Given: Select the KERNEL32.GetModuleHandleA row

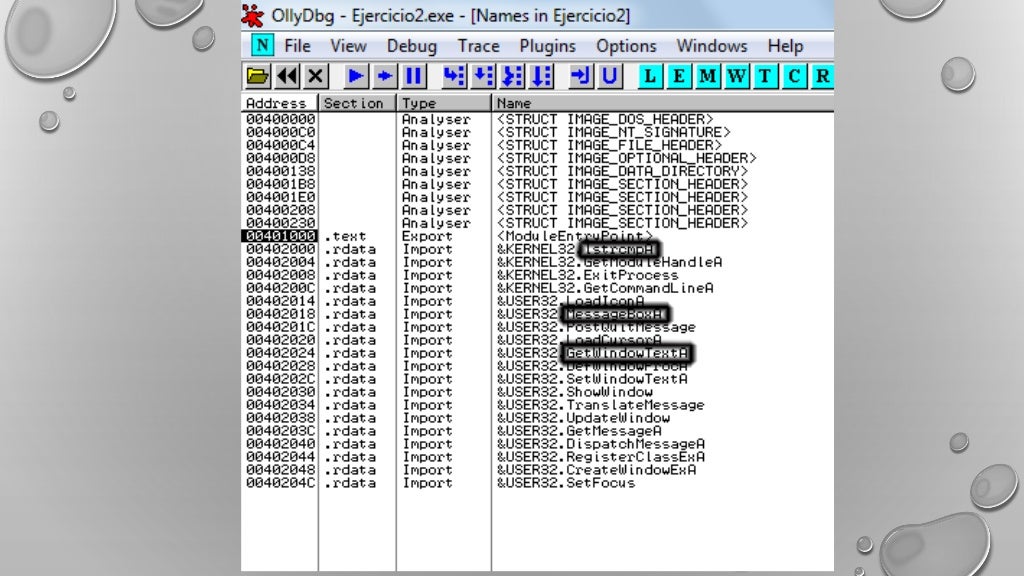Looking at the screenshot, I should [537, 262].
